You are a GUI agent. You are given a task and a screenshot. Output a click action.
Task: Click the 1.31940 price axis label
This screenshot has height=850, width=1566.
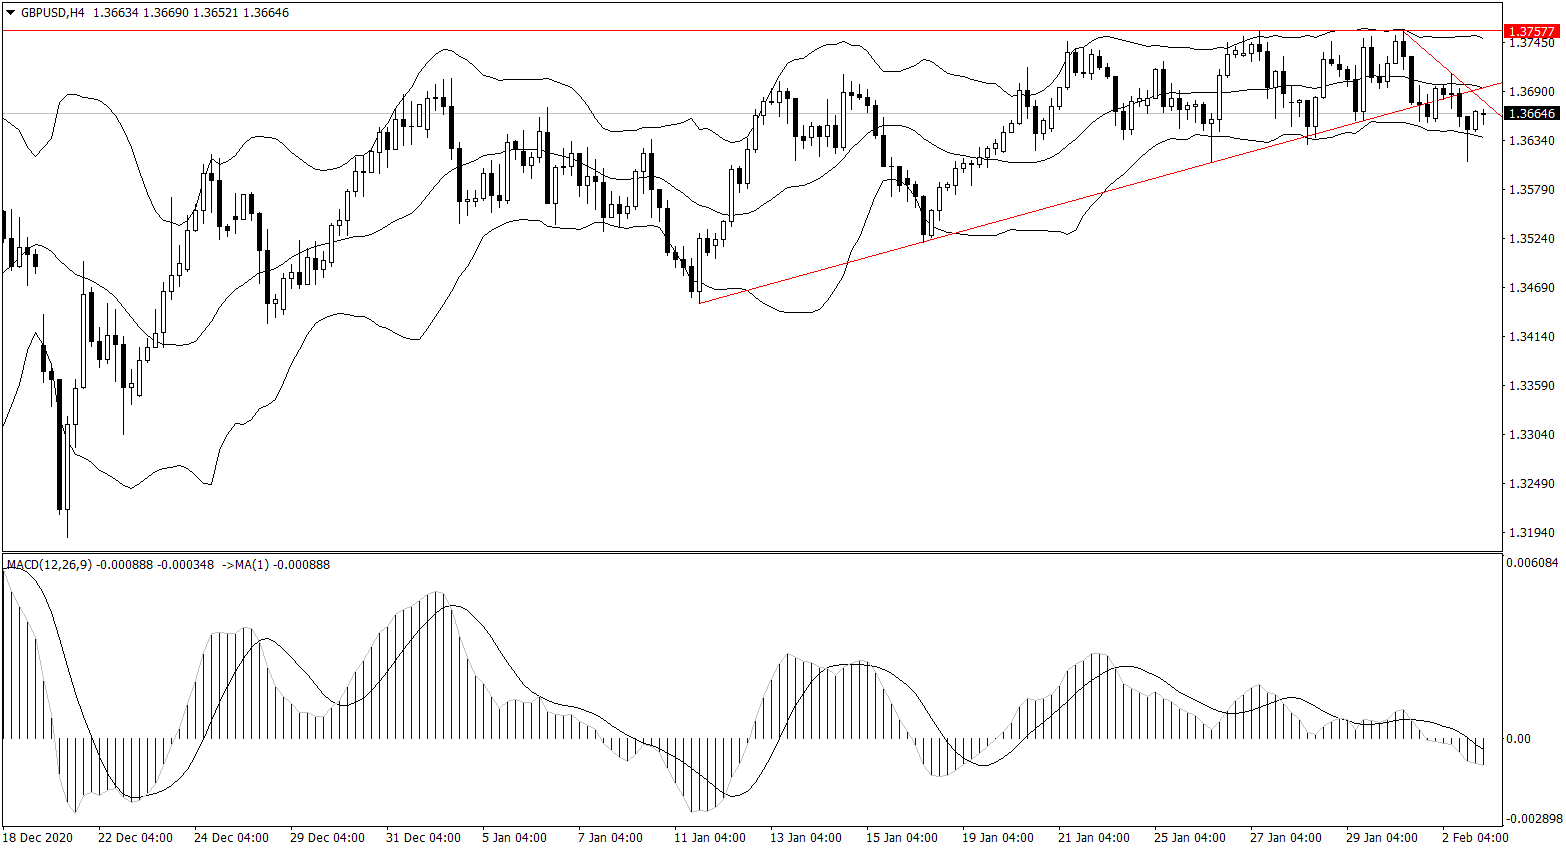(1531, 533)
